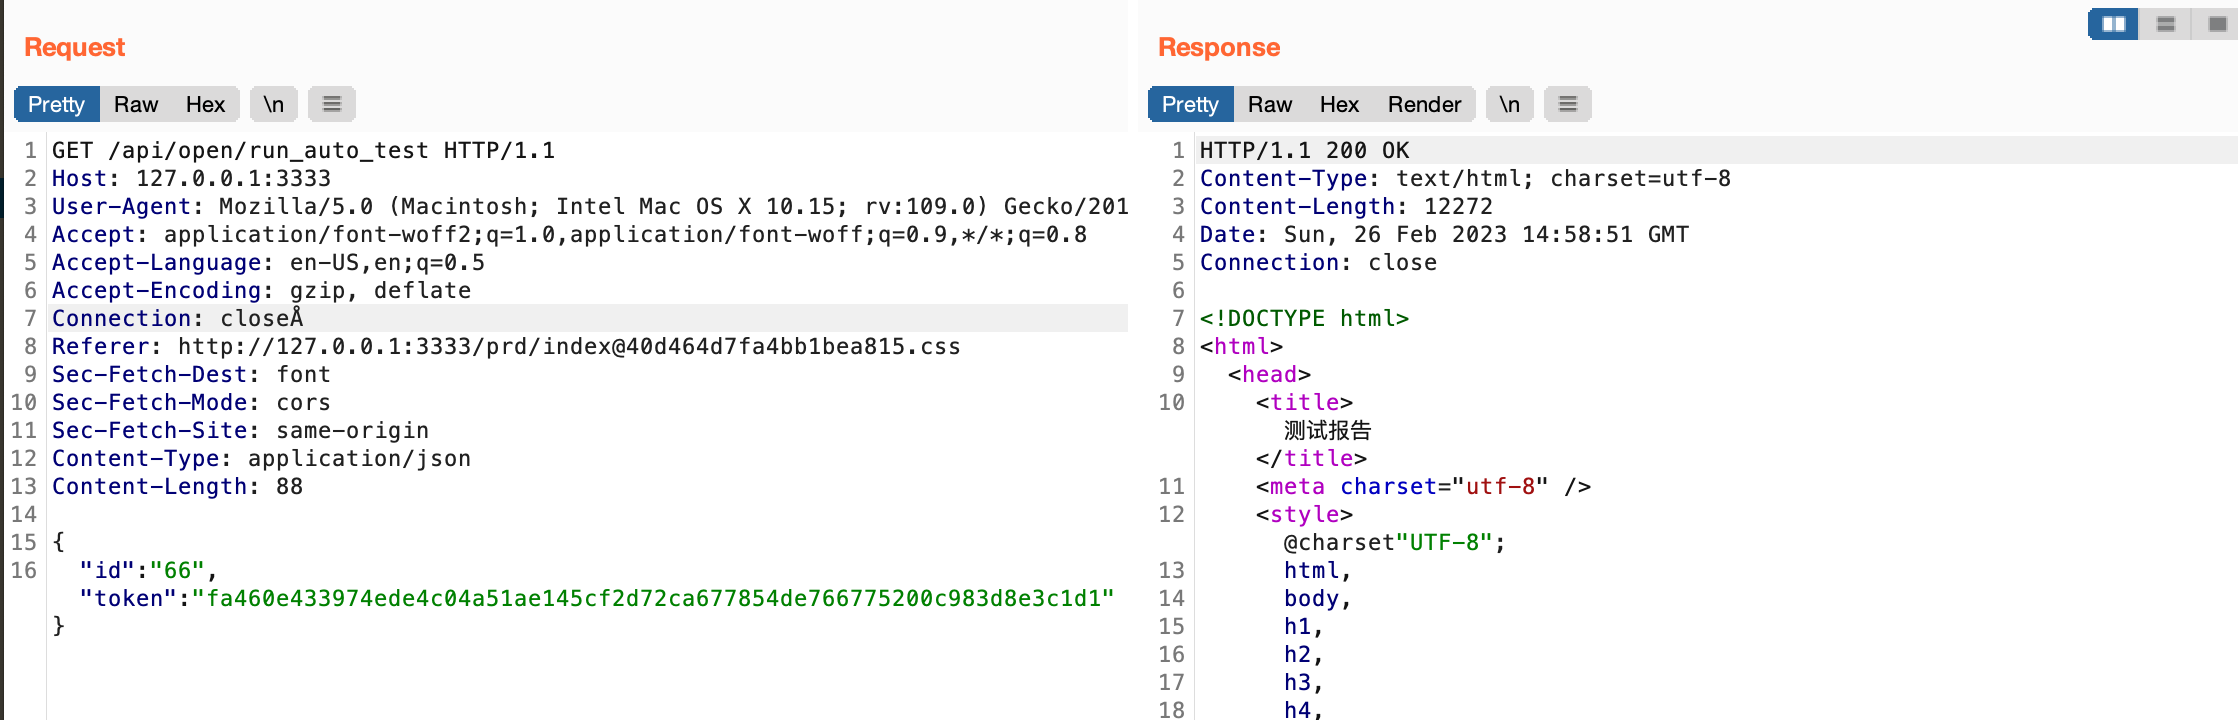The image size is (2238, 720).
Task: Click the meta charset="utf-8" line
Action: (1423, 486)
